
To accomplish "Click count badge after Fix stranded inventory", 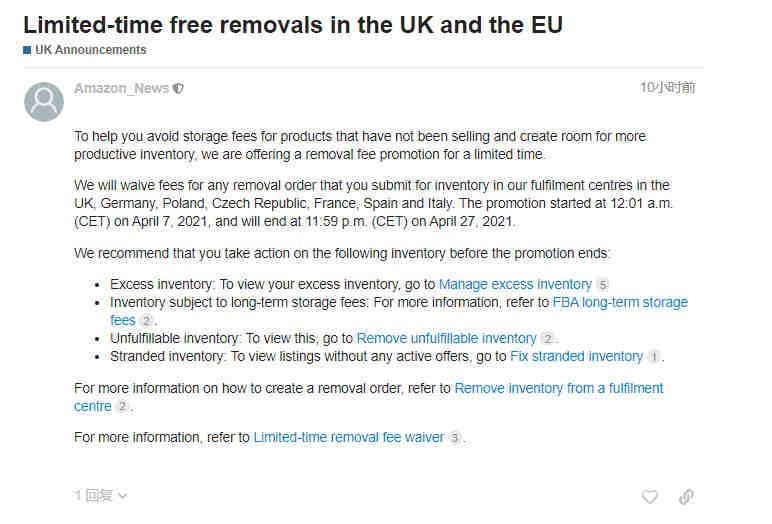I will coord(654,357).
